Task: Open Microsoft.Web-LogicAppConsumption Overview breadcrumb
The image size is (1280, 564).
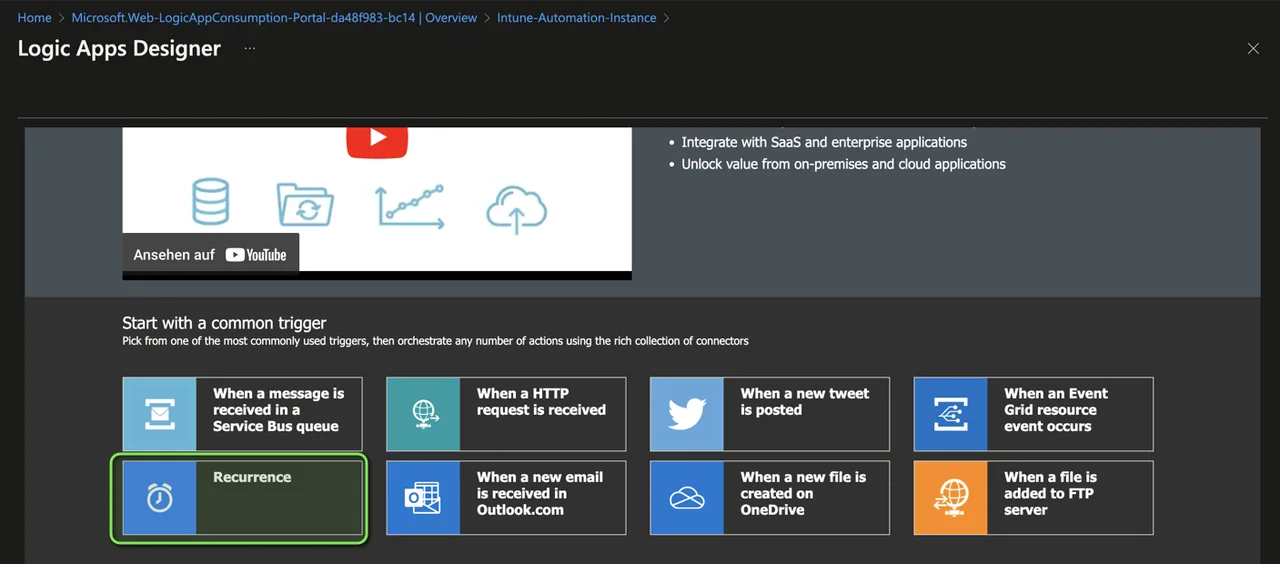Action: pos(274,18)
